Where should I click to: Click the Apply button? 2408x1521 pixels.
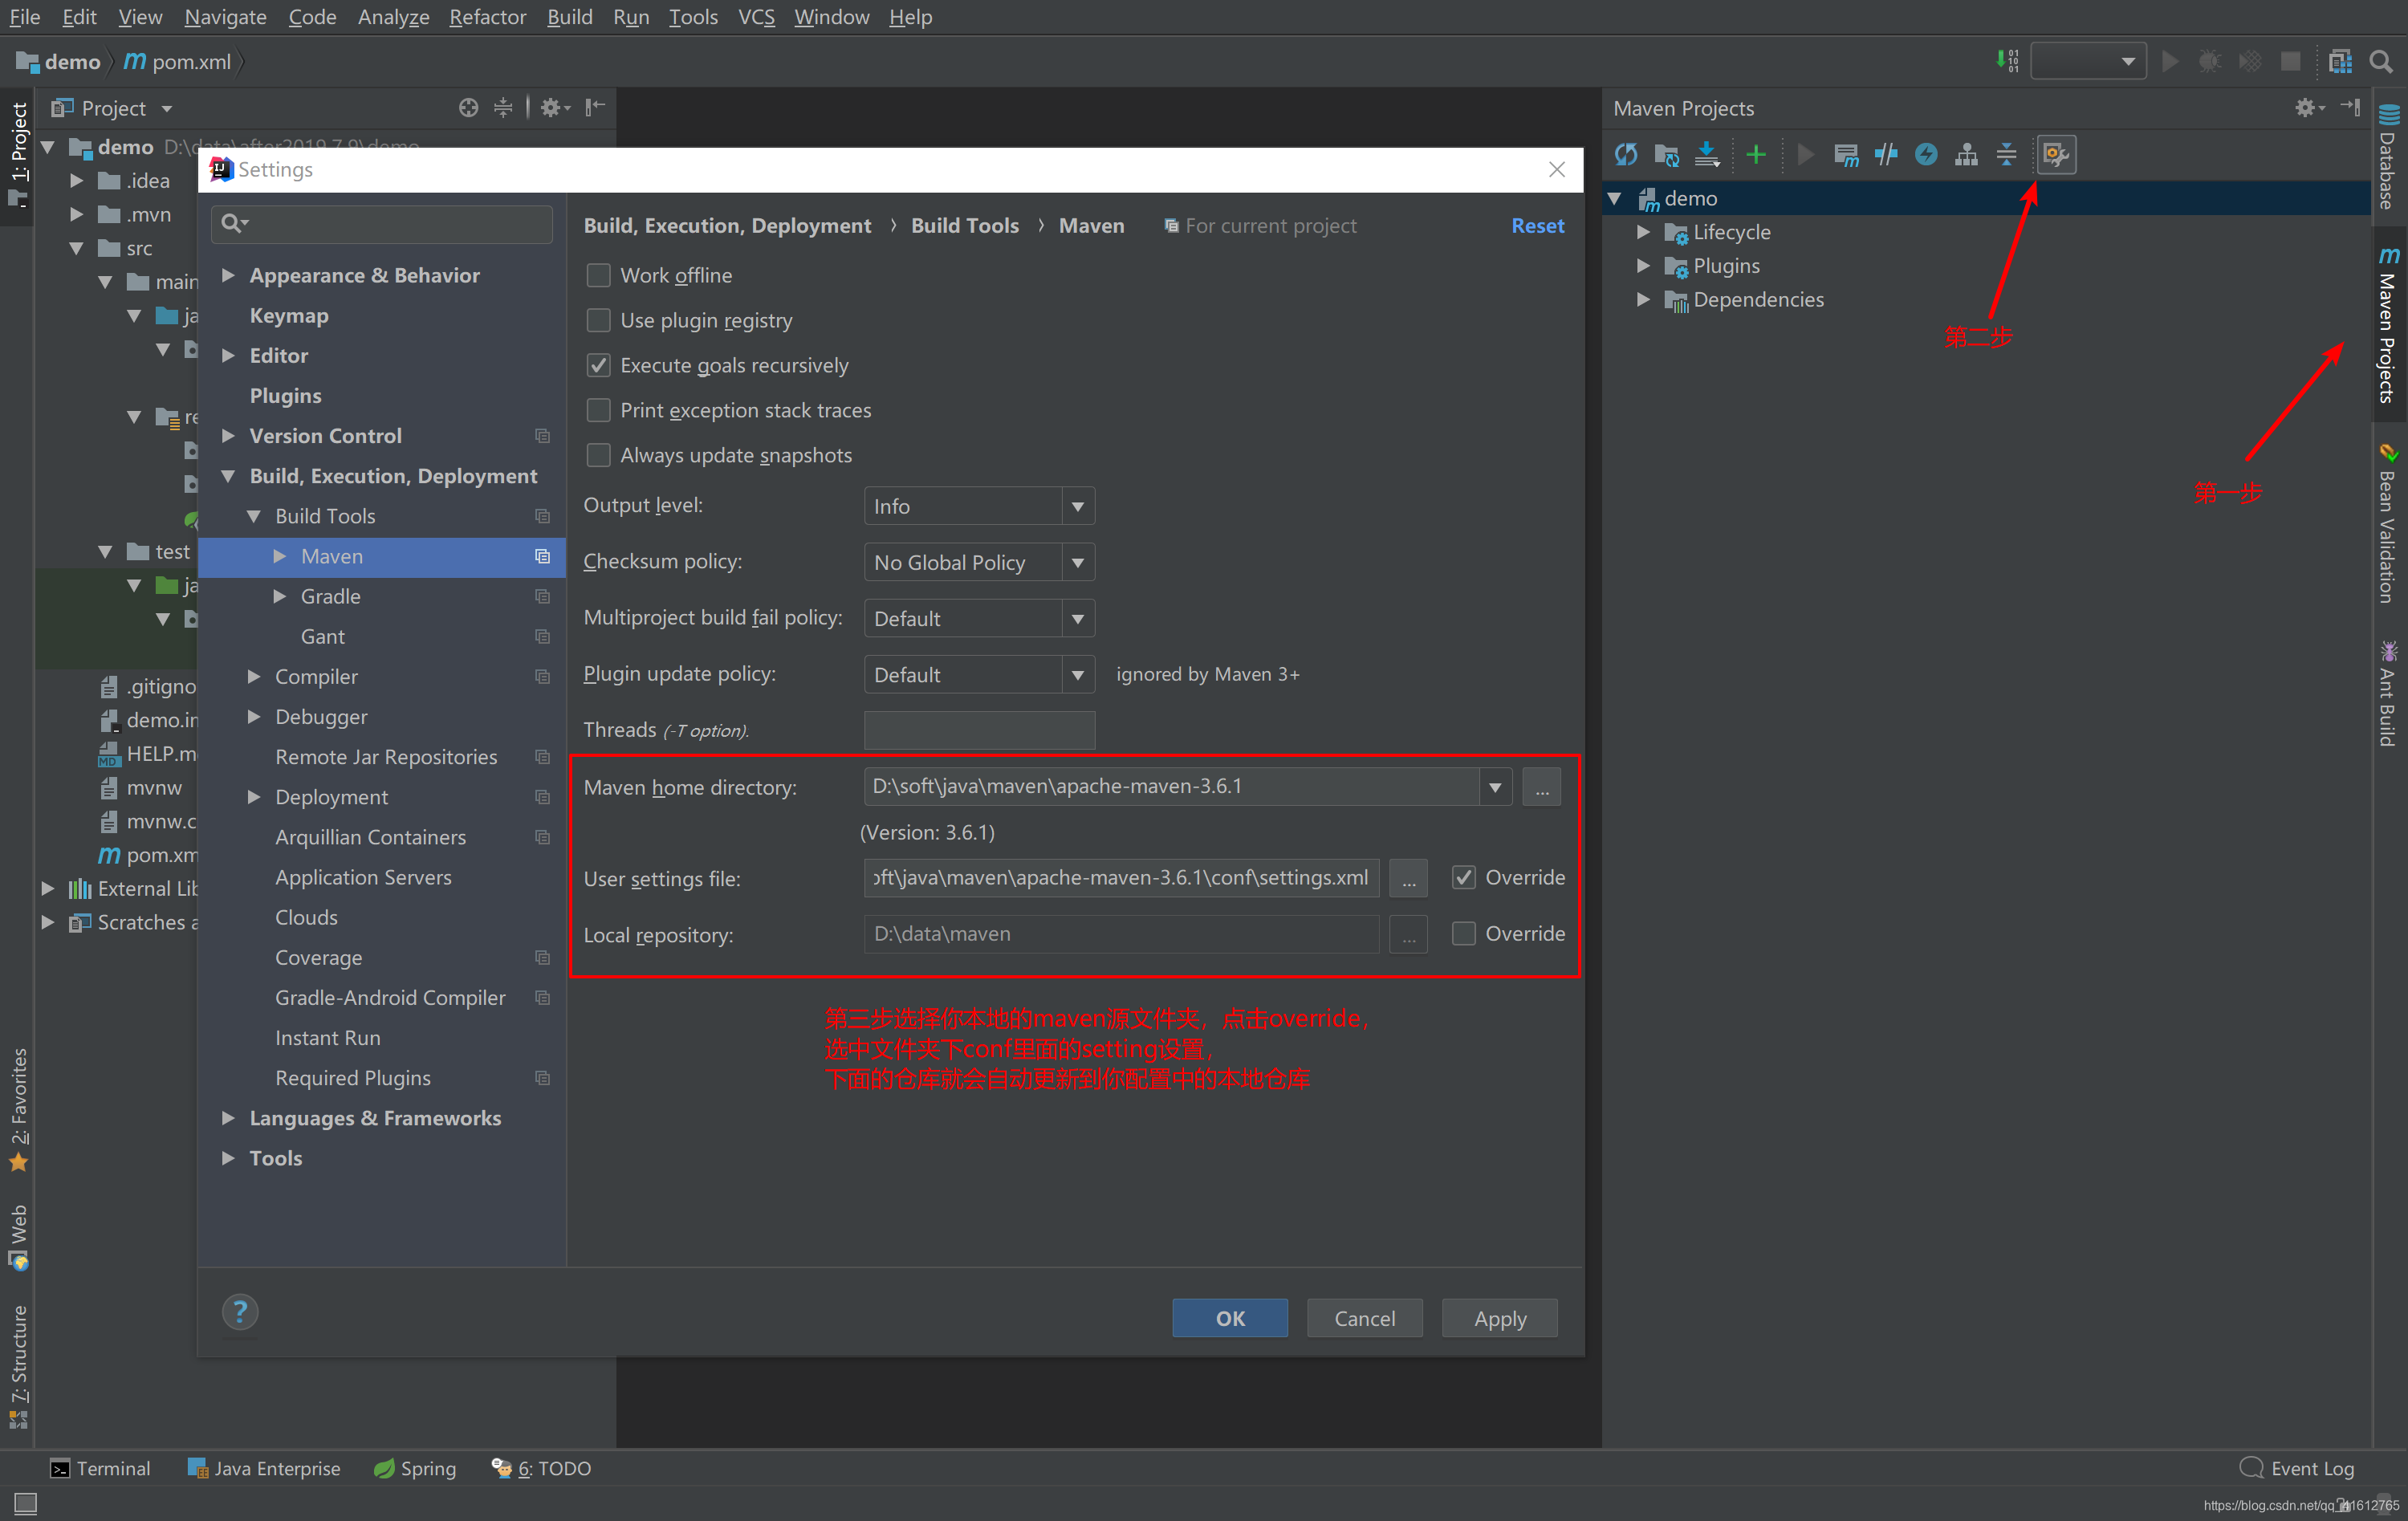click(1499, 1318)
